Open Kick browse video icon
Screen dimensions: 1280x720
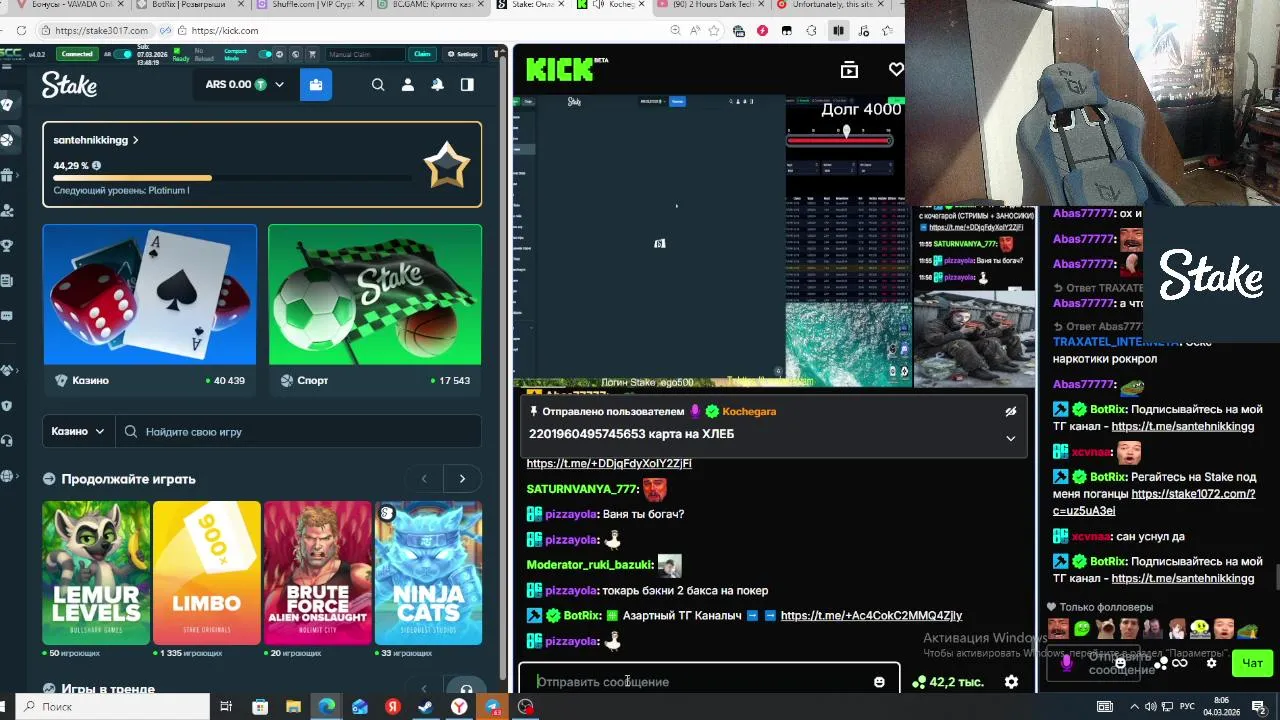(x=849, y=69)
